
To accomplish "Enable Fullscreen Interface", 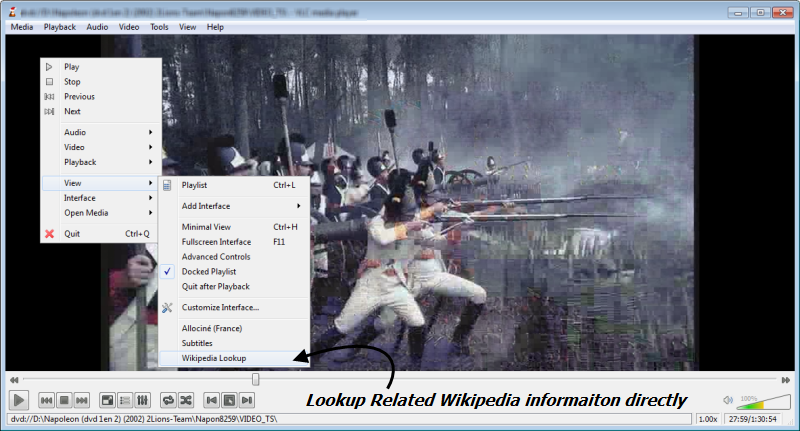I will tap(234, 242).
